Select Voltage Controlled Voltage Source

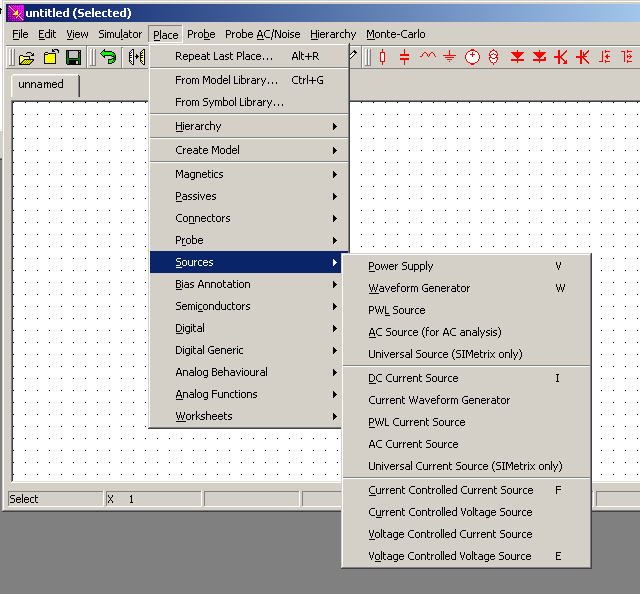point(466,556)
